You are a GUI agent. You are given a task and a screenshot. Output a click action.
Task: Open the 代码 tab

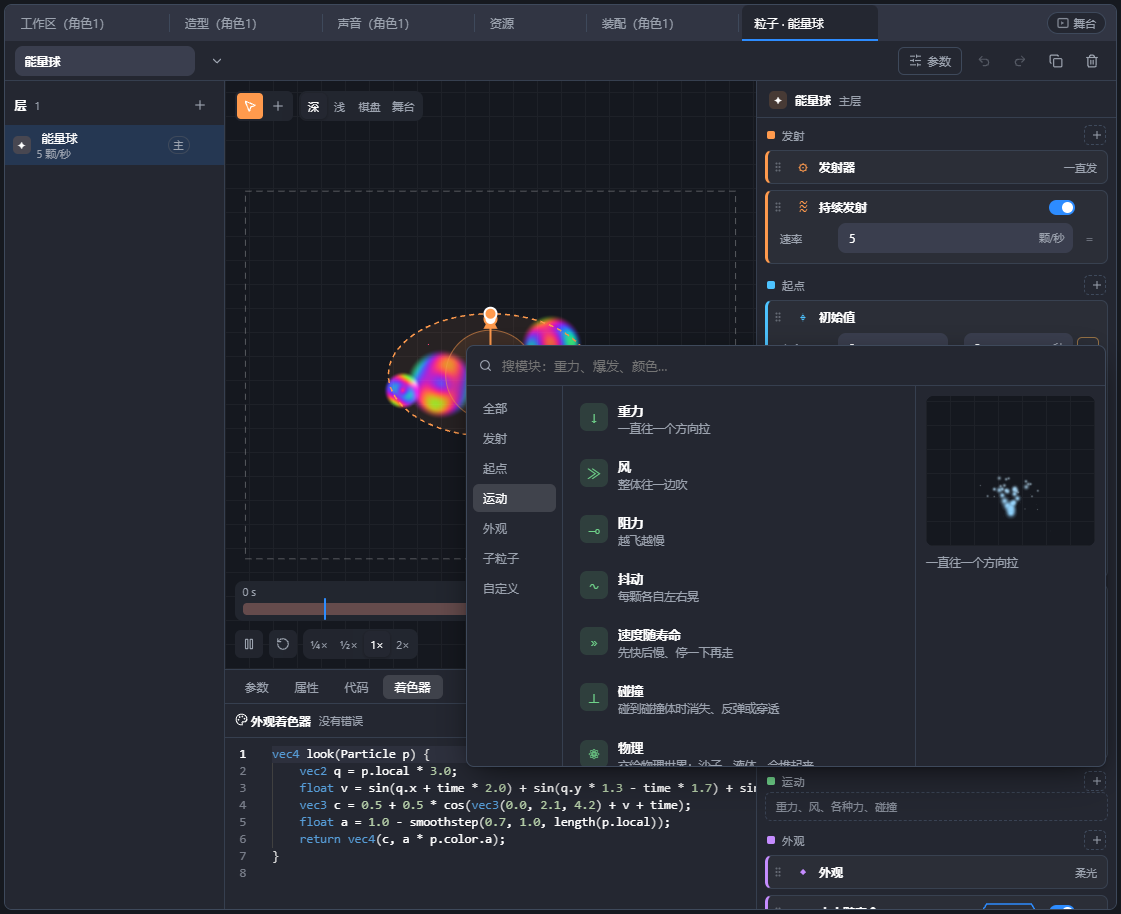[x=356, y=687]
